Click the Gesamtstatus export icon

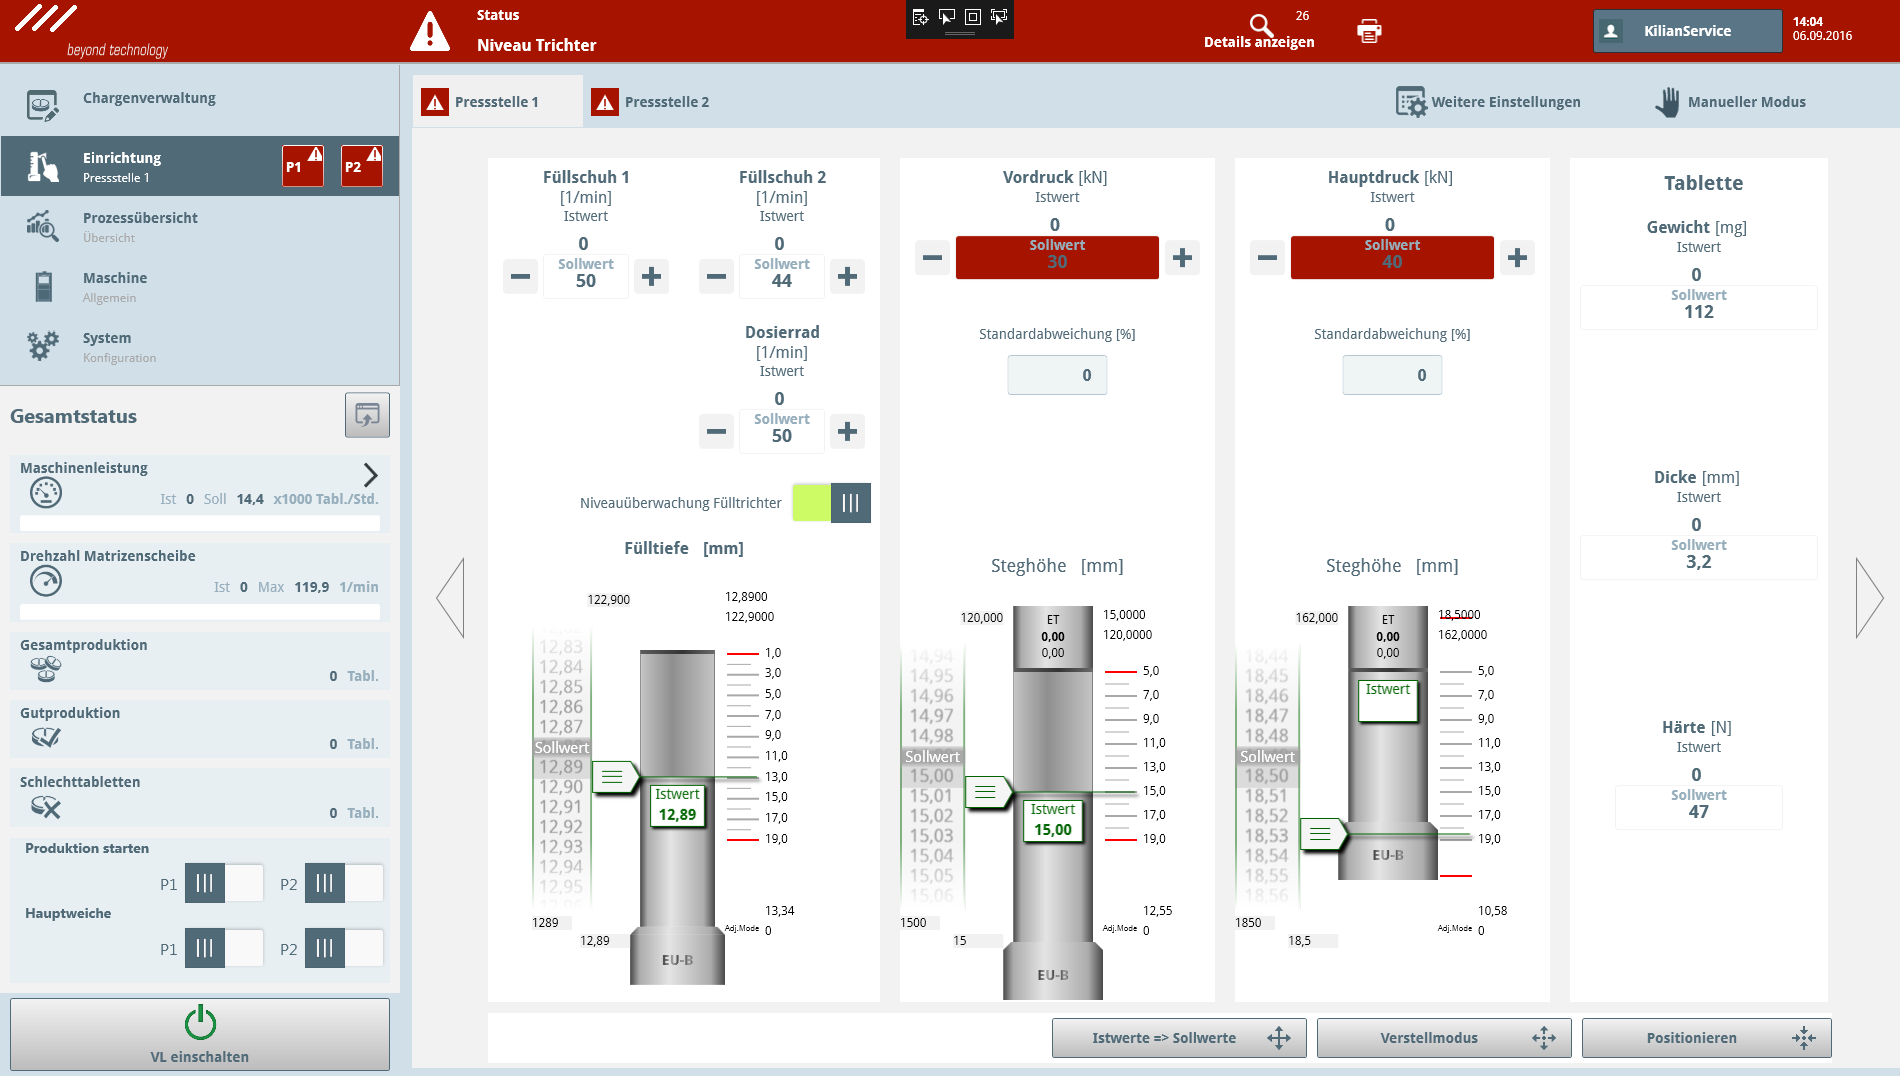[x=367, y=415]
